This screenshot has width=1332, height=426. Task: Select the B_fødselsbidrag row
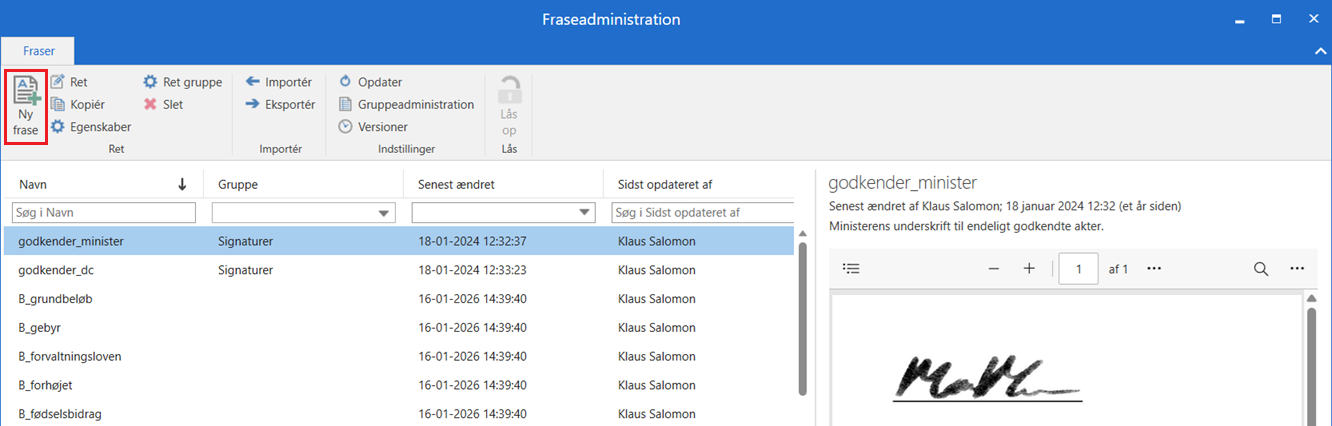click(x=400, y=413)
